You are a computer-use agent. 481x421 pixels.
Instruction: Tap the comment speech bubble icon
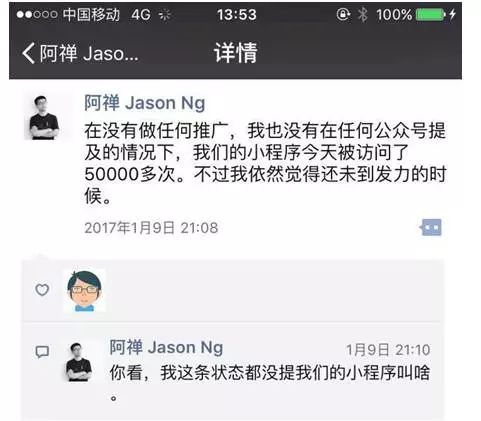(42, 352)
